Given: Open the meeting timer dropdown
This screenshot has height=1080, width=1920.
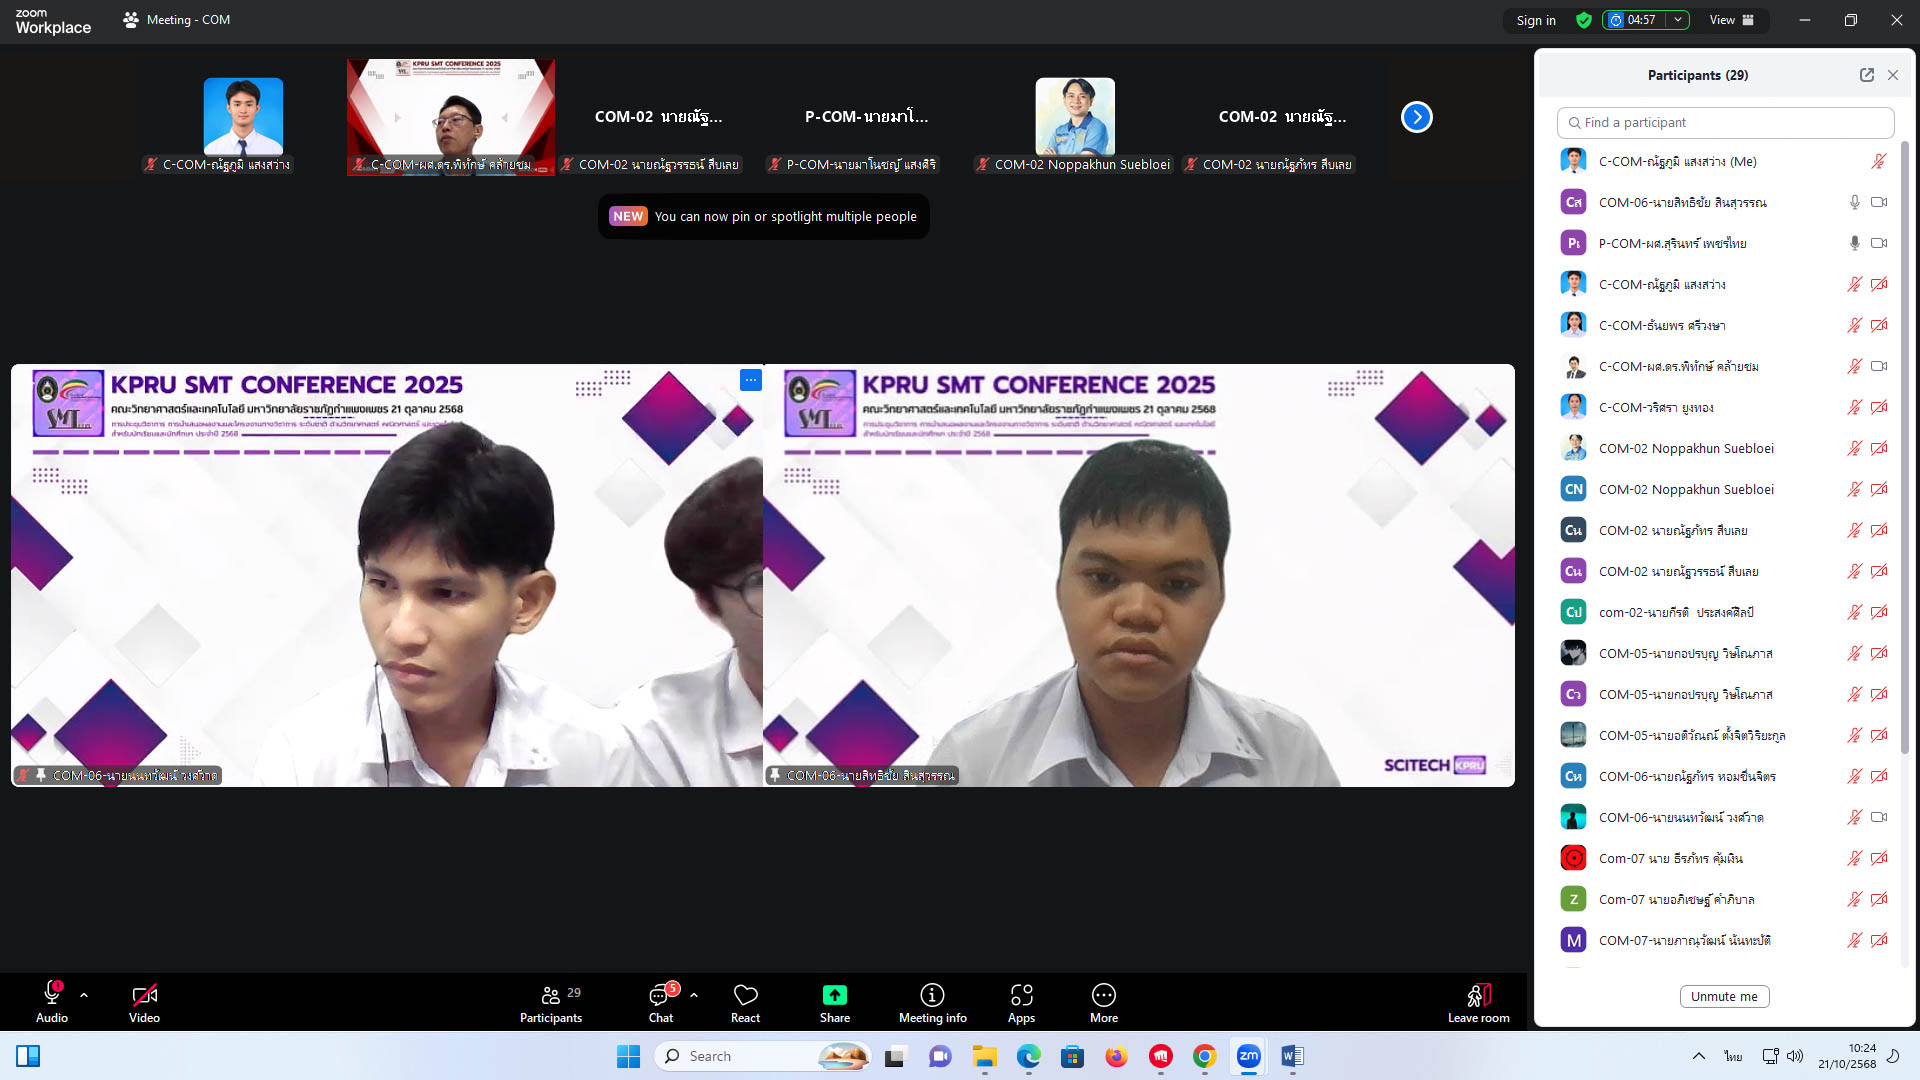Looking at the screenshot, I should pyautogui.click(x=1678, y=20).
